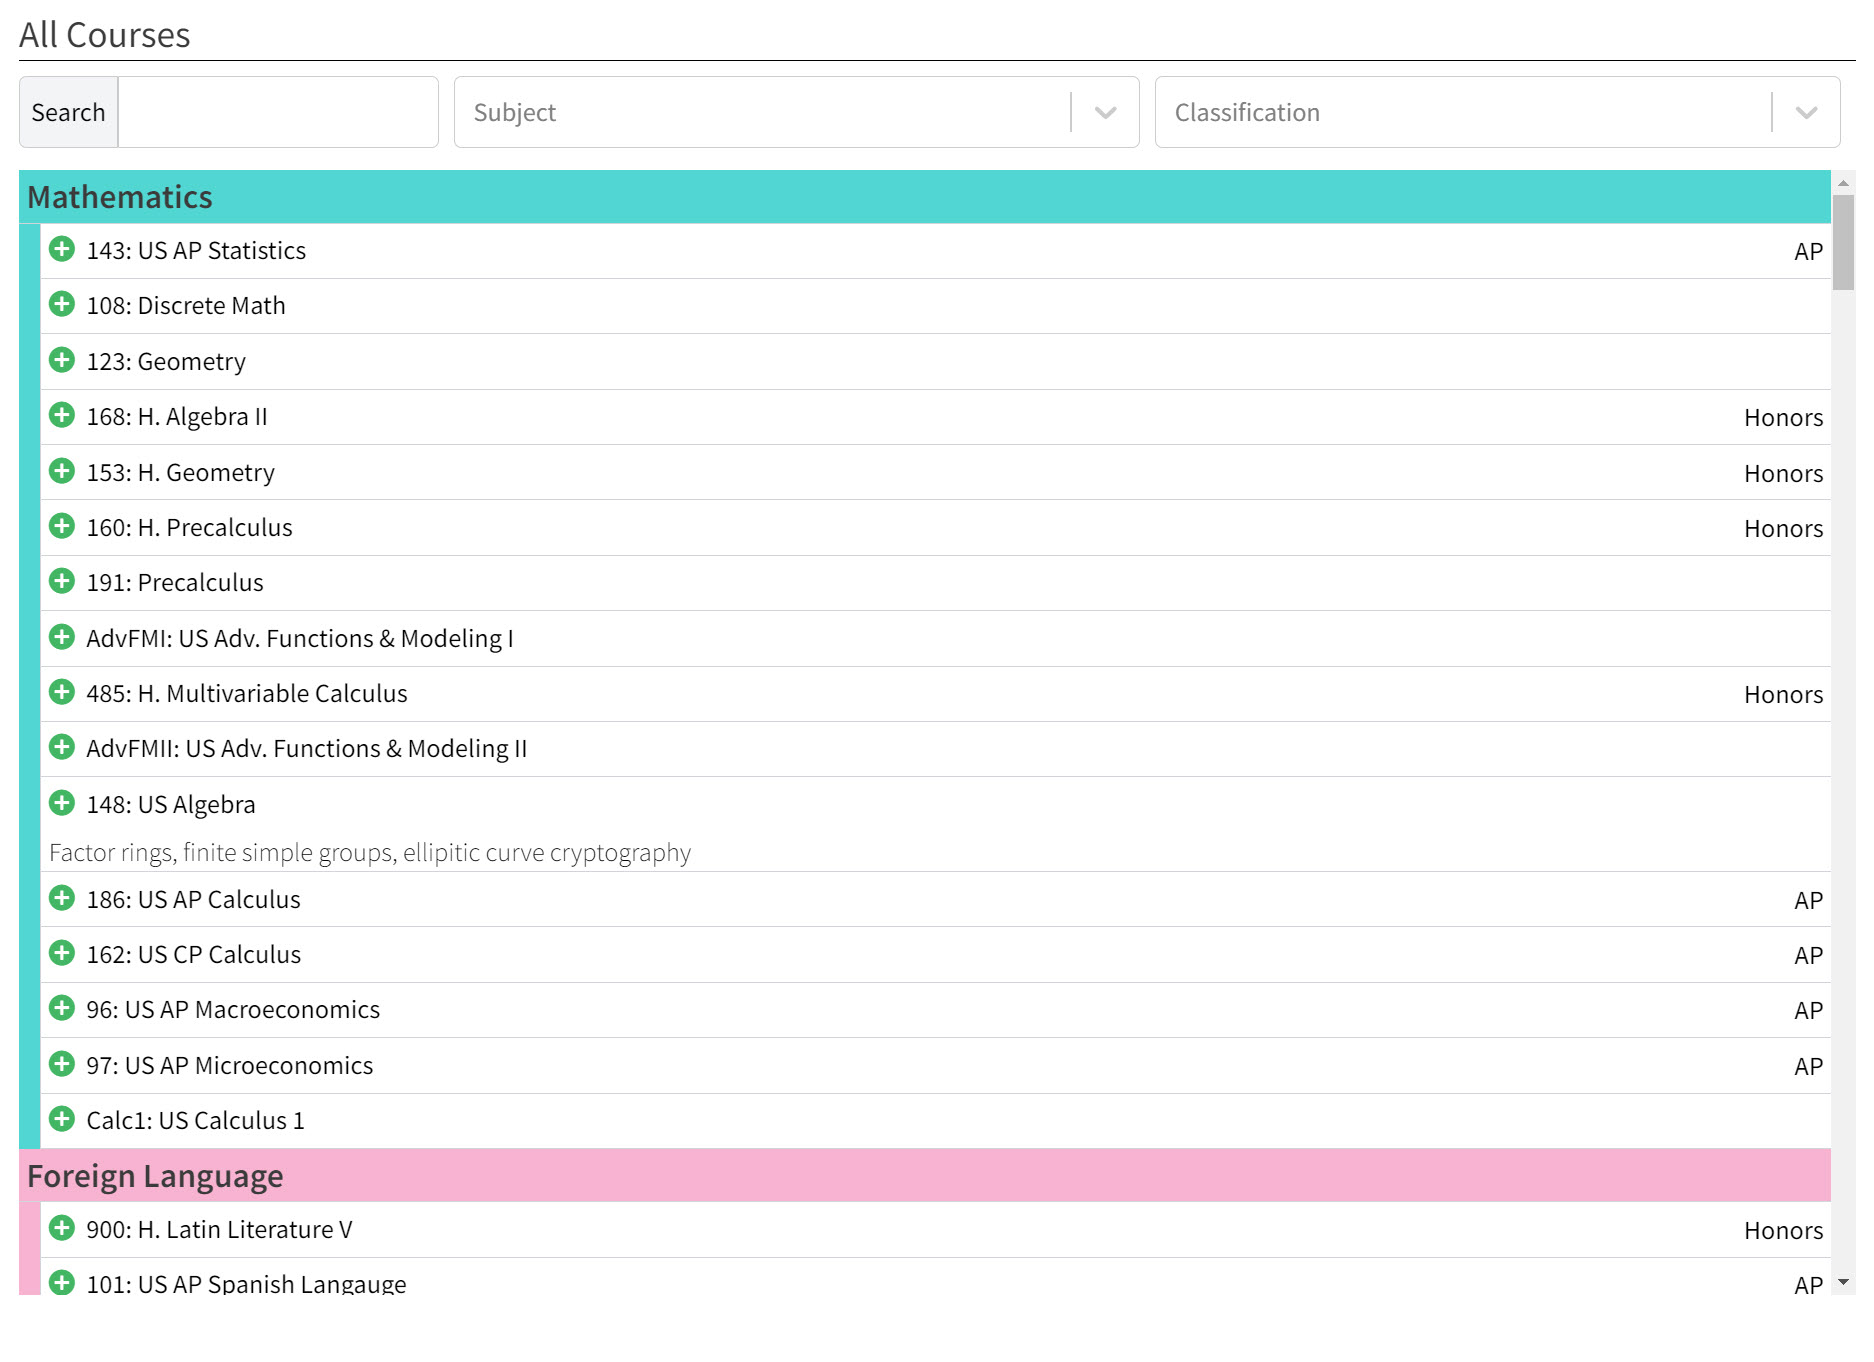The image size is (1874, 1362).
Task: Click the course list scrollbar thumb
Action: point(1843,242)
